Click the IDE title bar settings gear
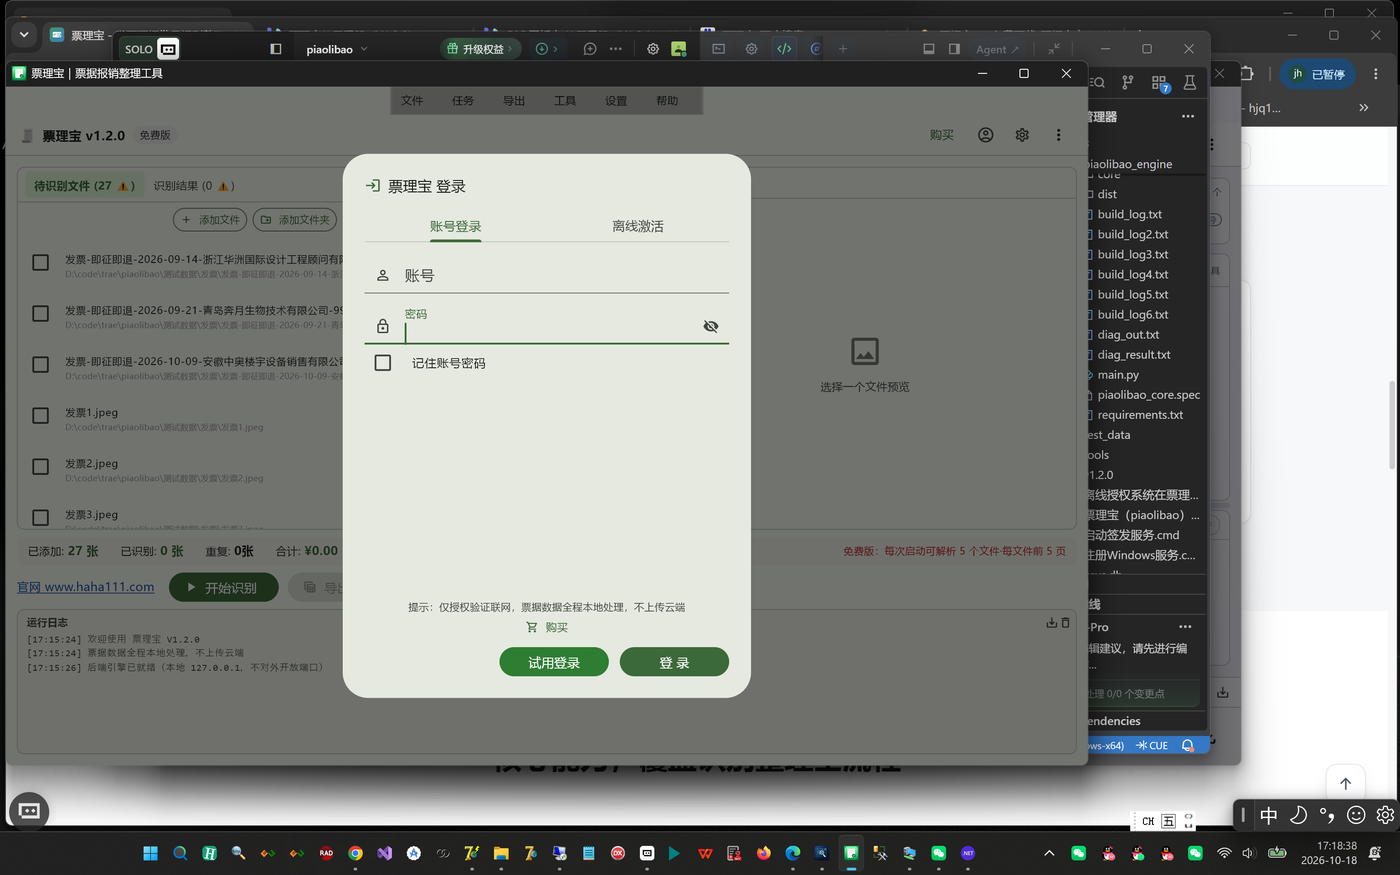 click(x=653, y=49)
